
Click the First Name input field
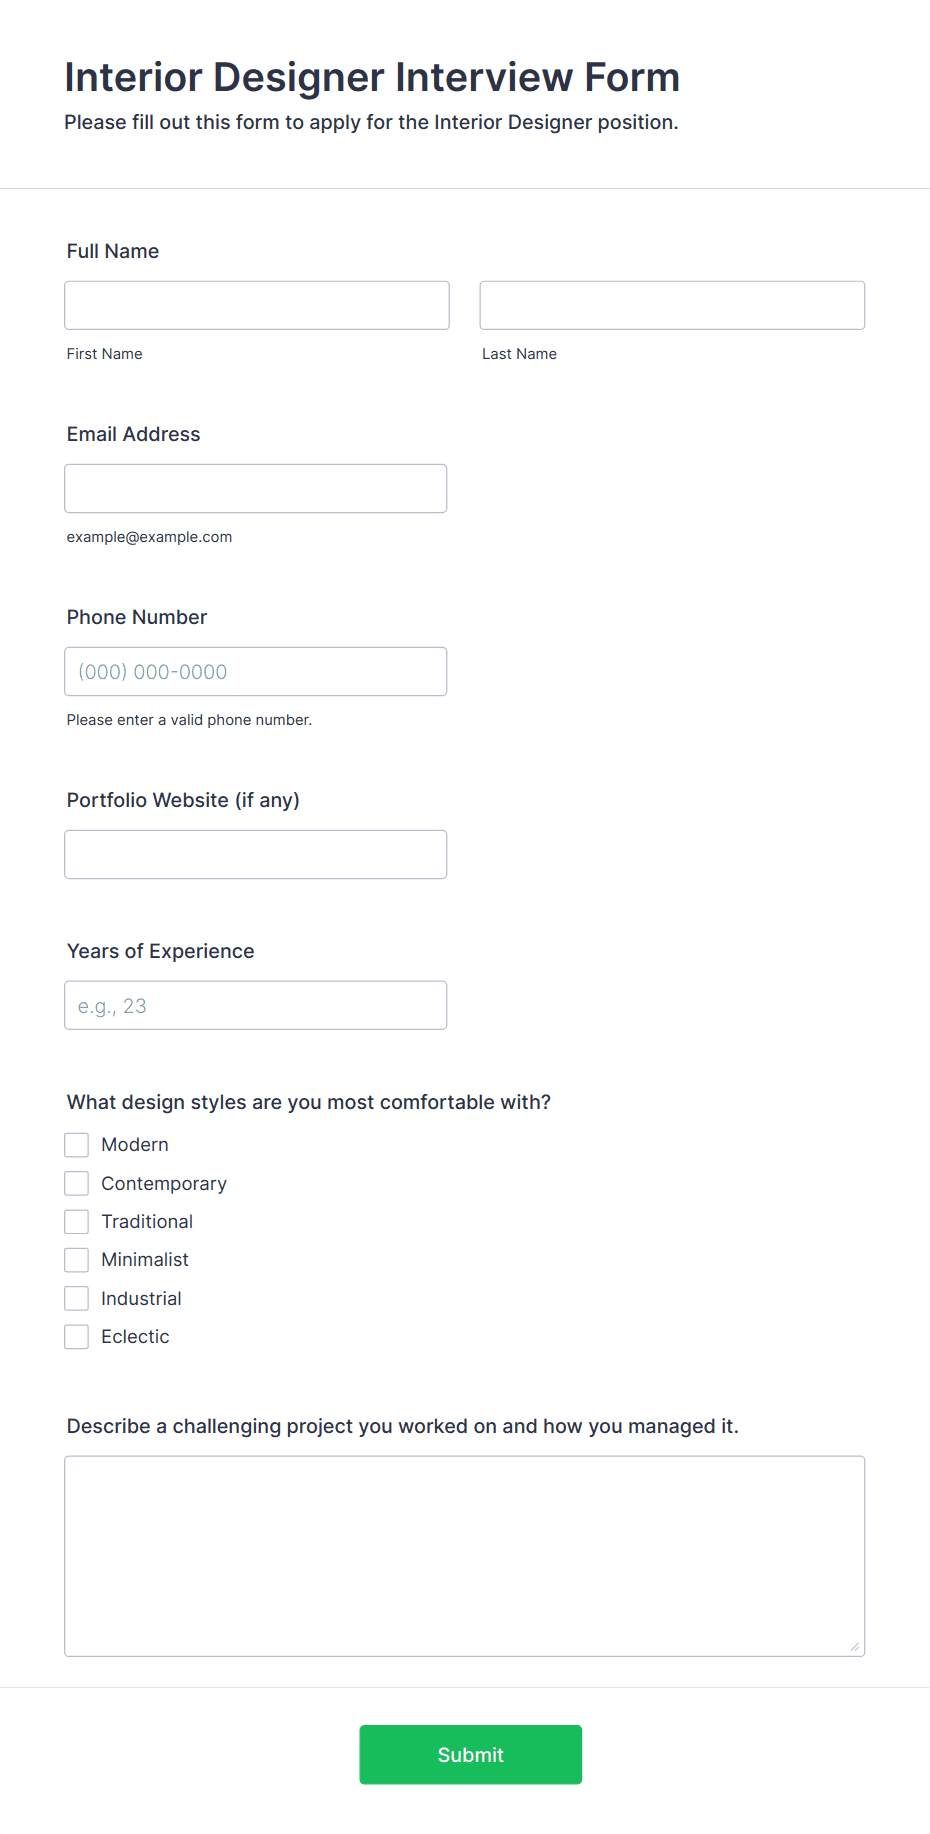click(x=257, y=305)
